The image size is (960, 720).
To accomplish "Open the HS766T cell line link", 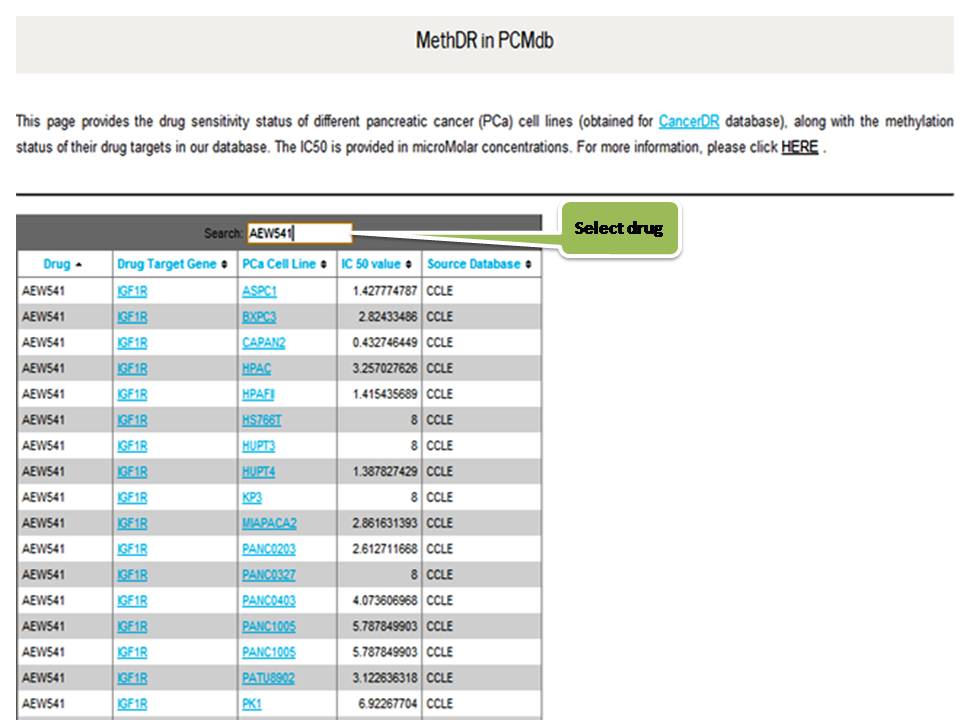I will coord(261,420).
